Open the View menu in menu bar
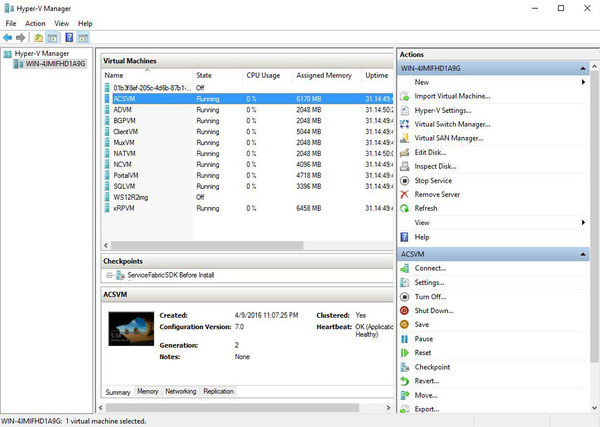The image size is (600, 427). tap(61, 23)
